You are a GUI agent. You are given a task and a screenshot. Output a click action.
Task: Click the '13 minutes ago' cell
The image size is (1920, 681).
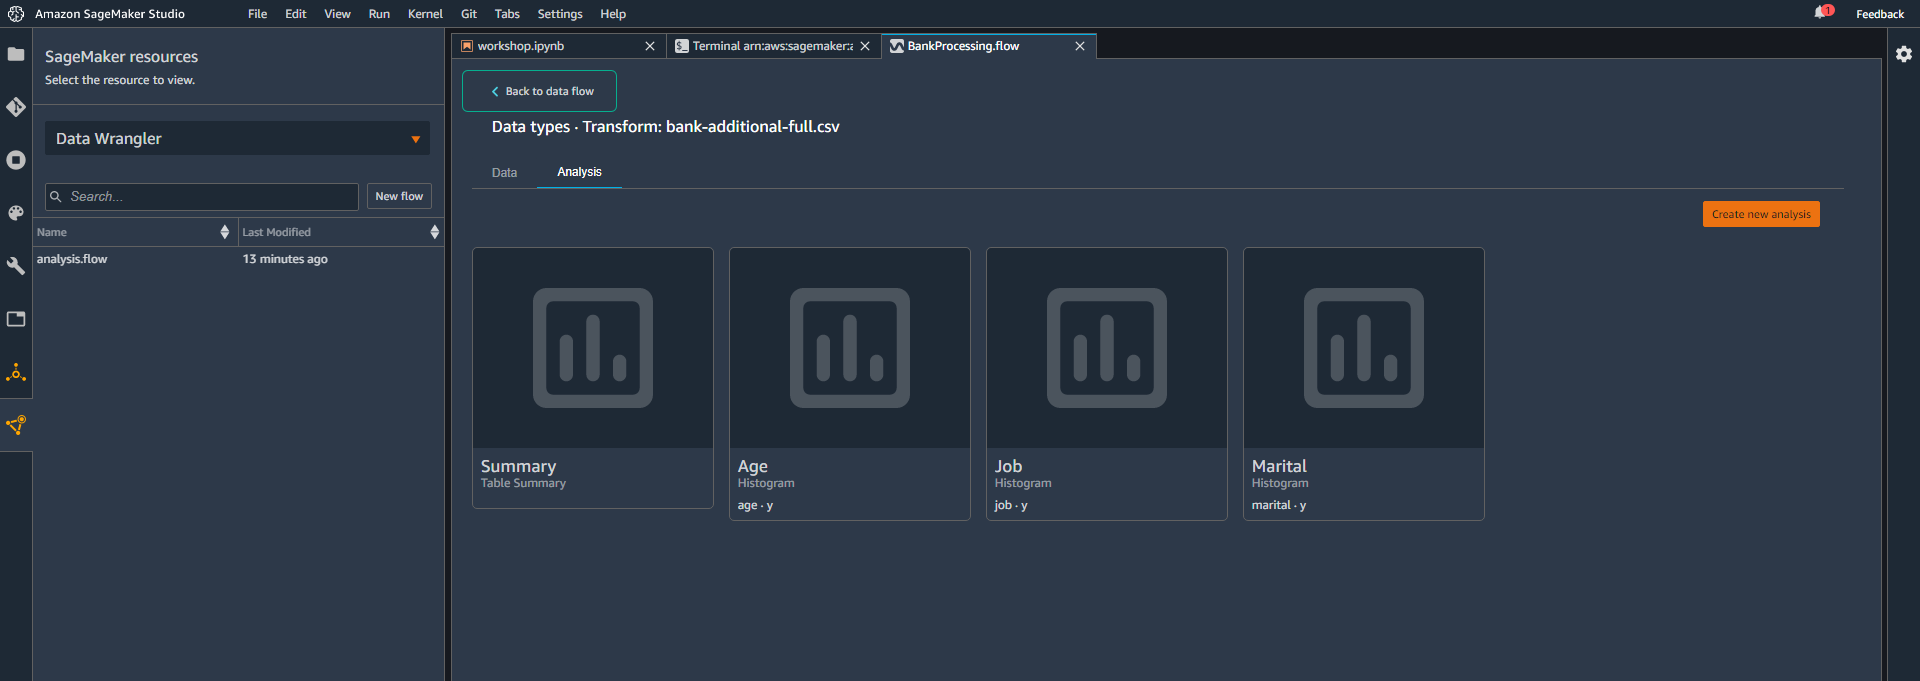tap(285, 259)
